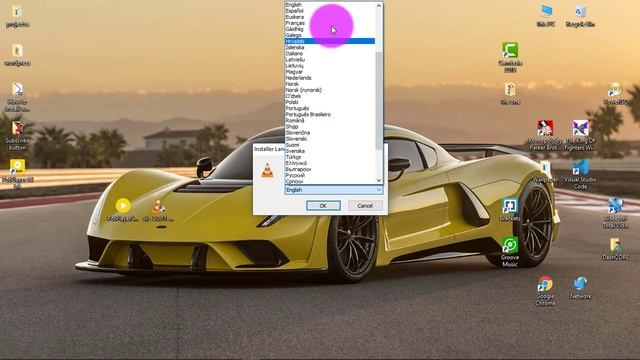The height and width of the screenshot is (360, 640).
Task: Launch Camtasia 2019 from the desktop
Action: (510, 56)
